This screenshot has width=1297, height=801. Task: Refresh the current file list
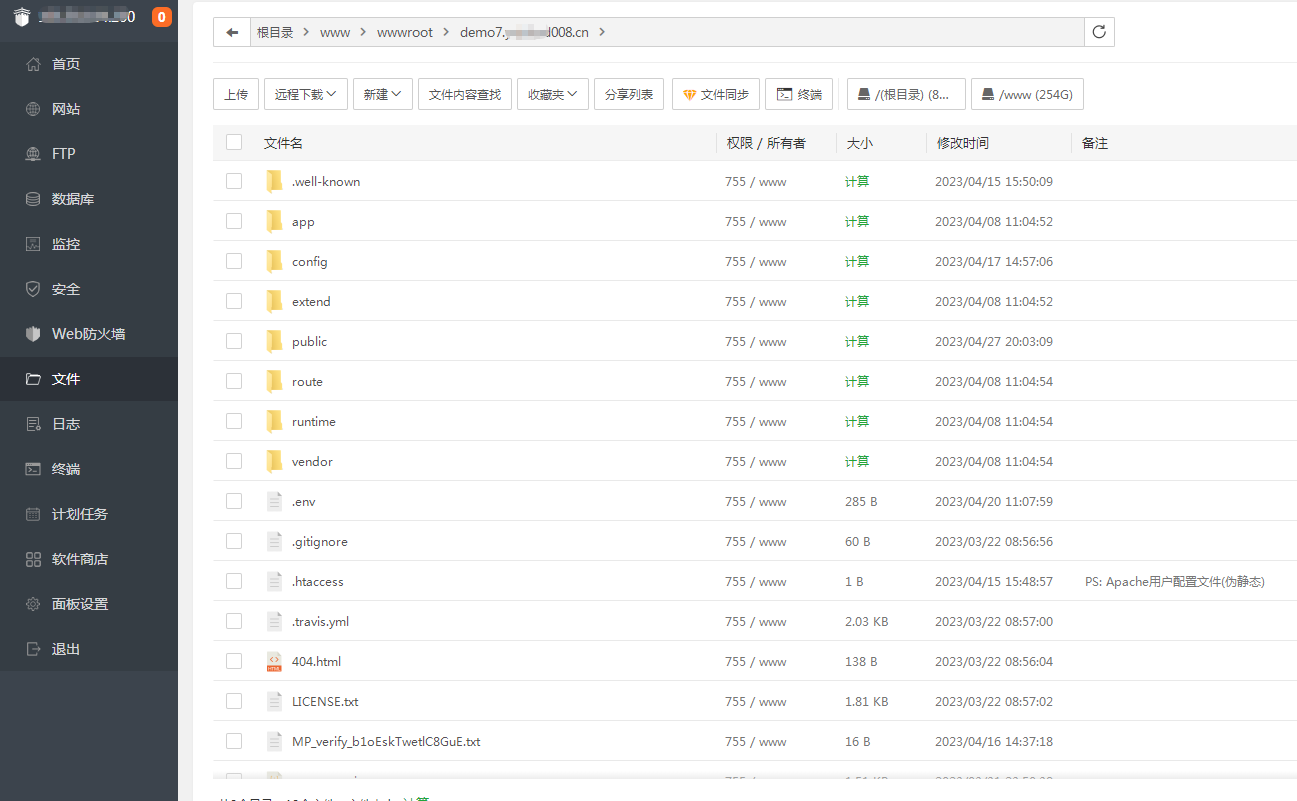tap(1098, 31)
